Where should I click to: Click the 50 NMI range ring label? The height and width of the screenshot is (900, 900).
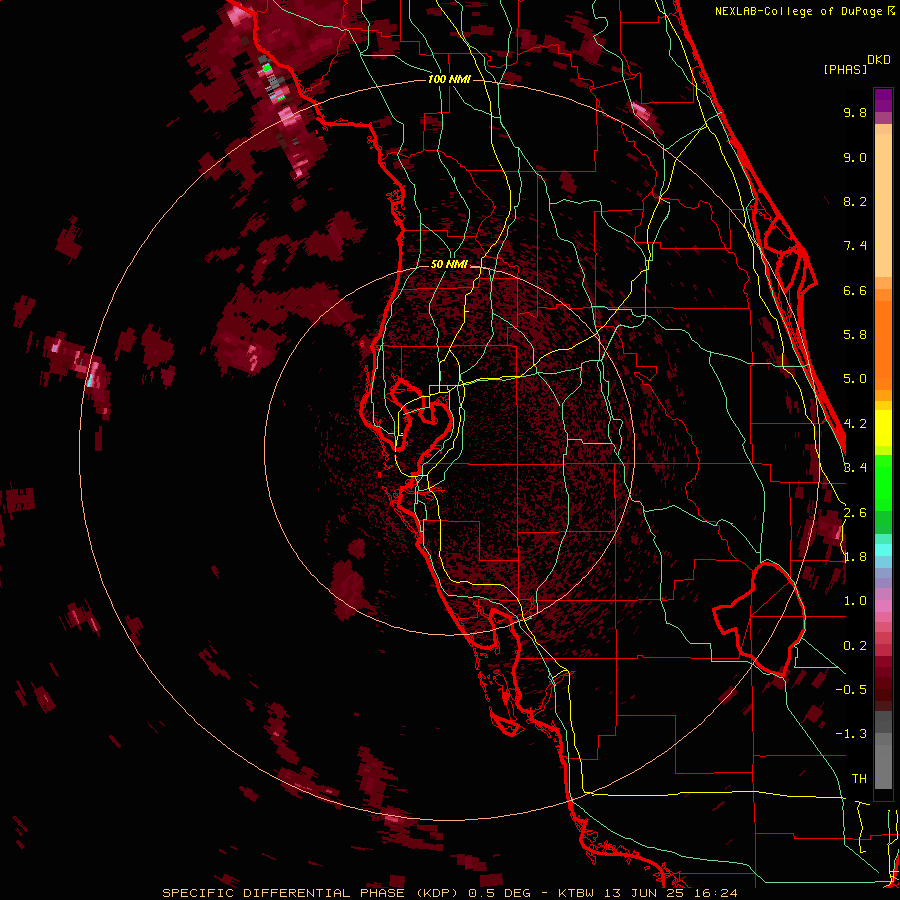point(449,264)
